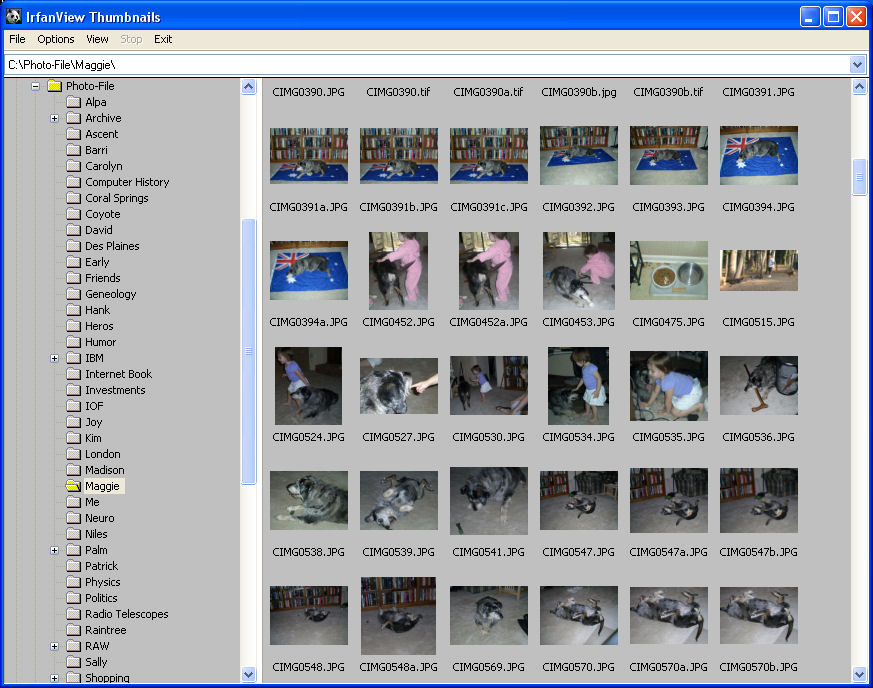Click the Exit menu item
This screenshot has width=873, height=688.
(163, 39)
